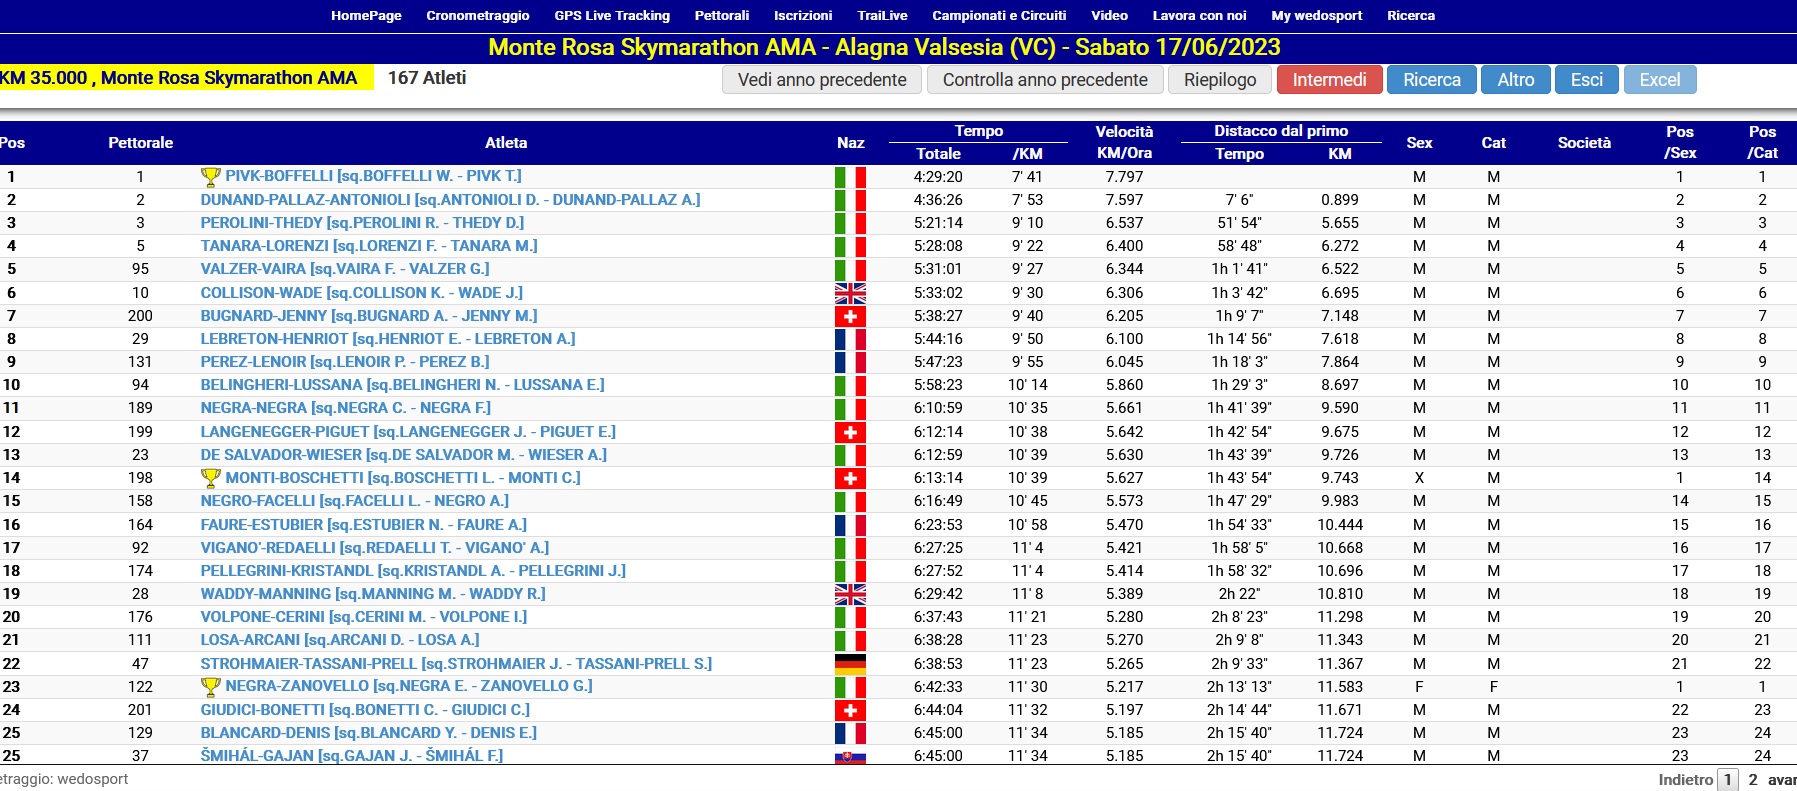
Task: Click the French flag in LEBRETON-HENRIOT row
Action: click(850, 339)
